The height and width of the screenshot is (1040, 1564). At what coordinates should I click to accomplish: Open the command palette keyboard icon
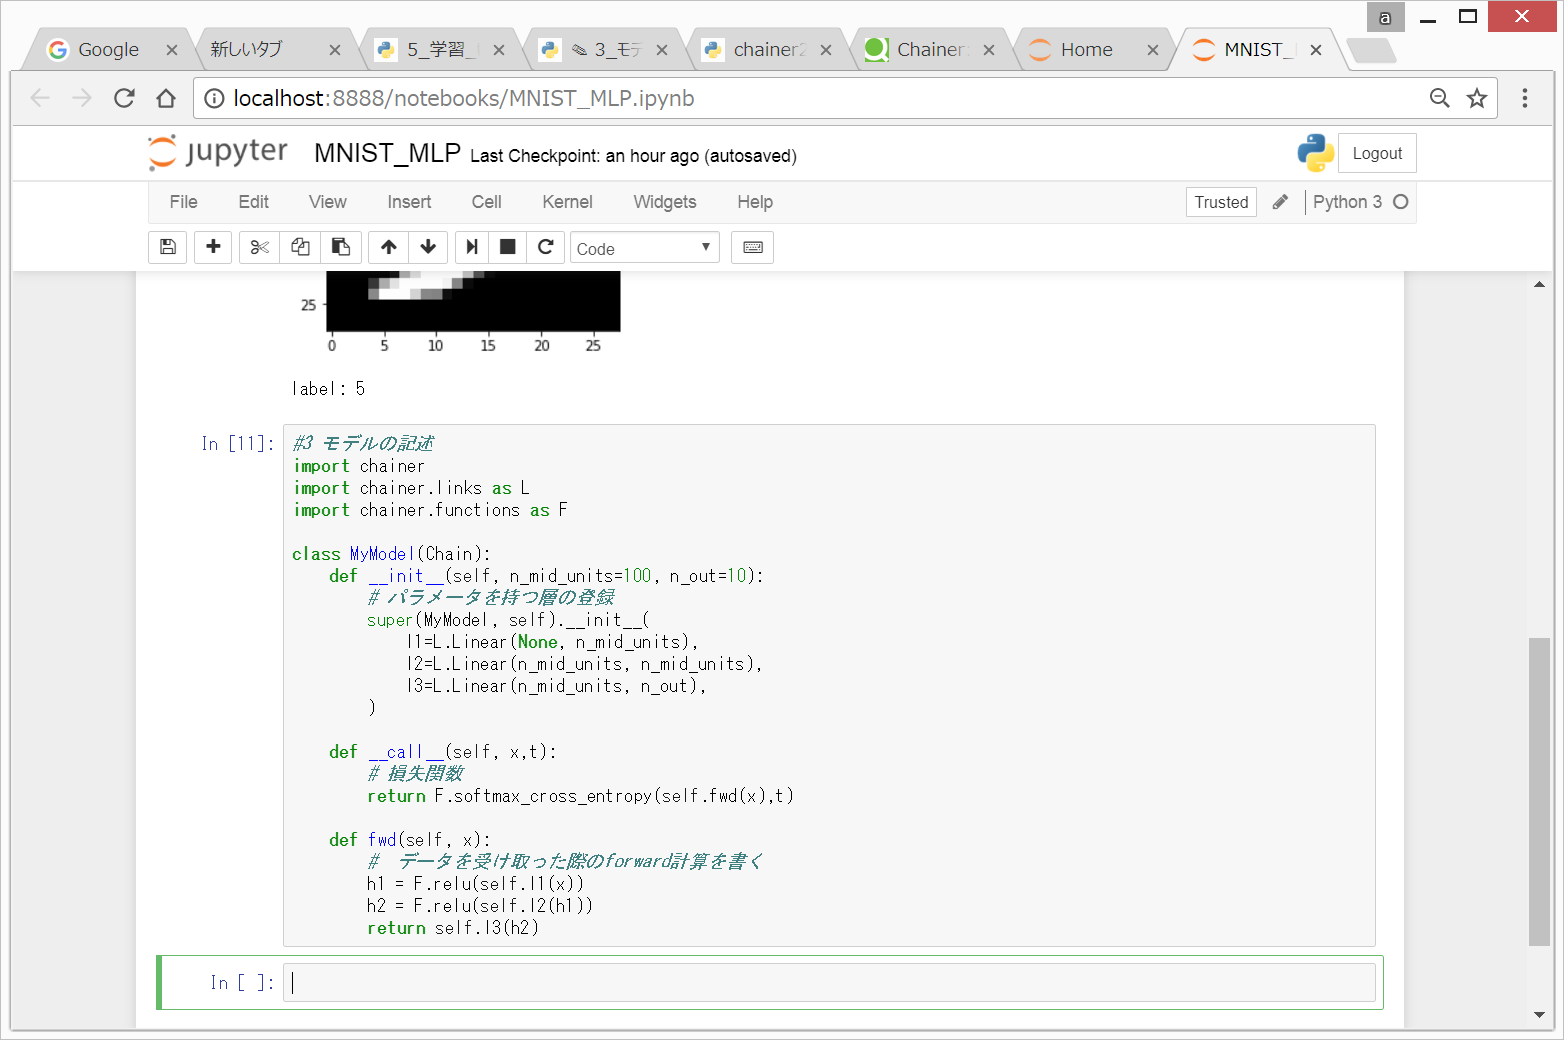[x=753, y=247]
